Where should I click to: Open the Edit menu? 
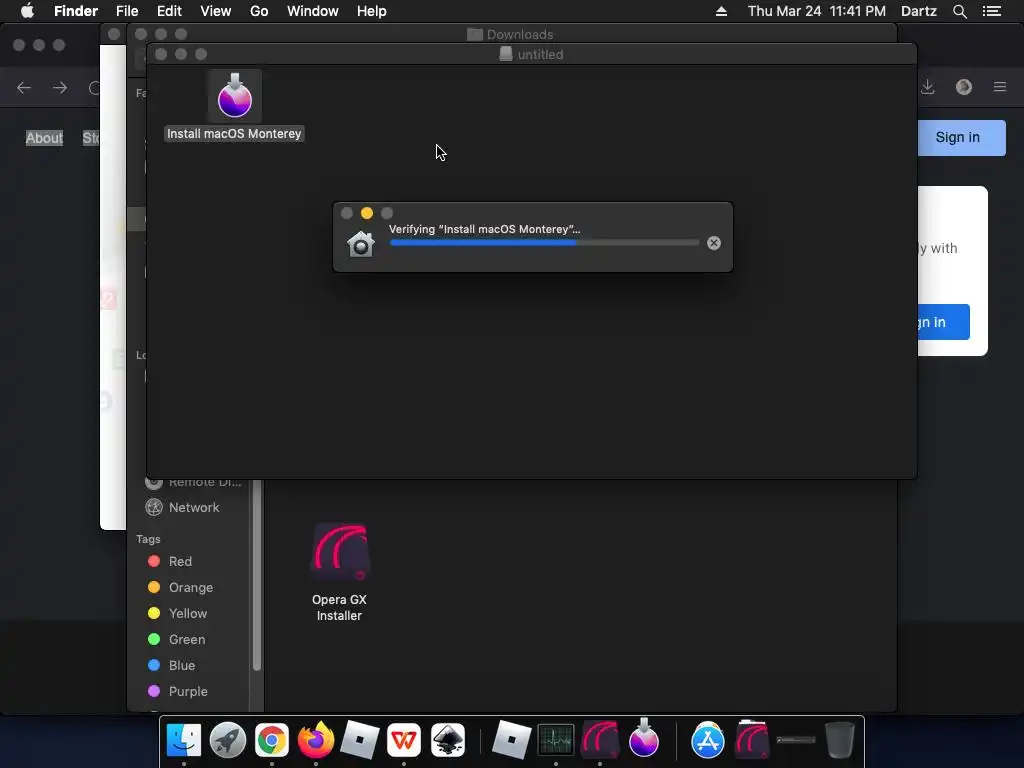(x=169, y=11)
